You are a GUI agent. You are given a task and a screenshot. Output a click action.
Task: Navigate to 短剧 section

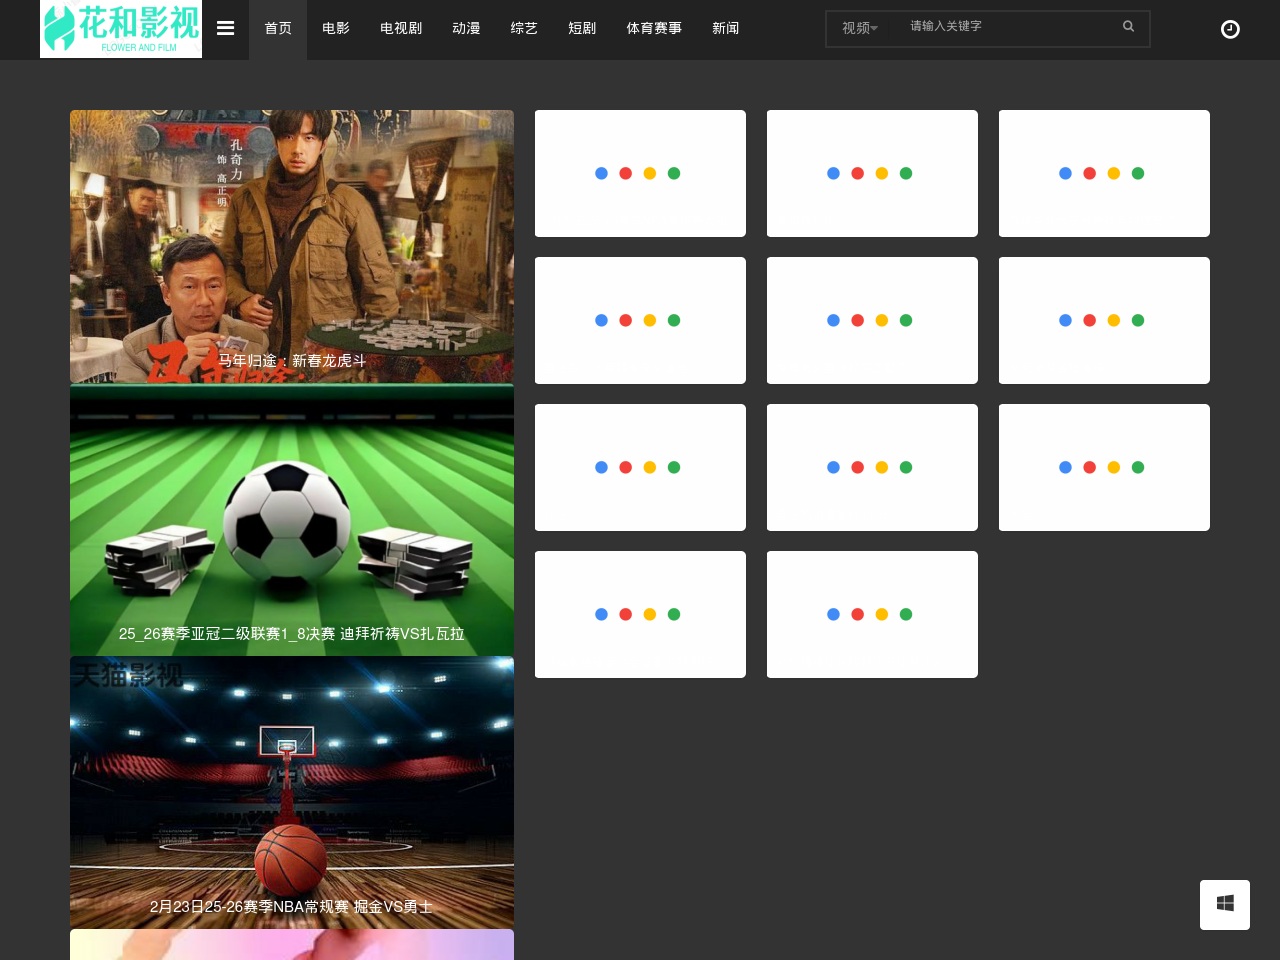coord(582,29)
